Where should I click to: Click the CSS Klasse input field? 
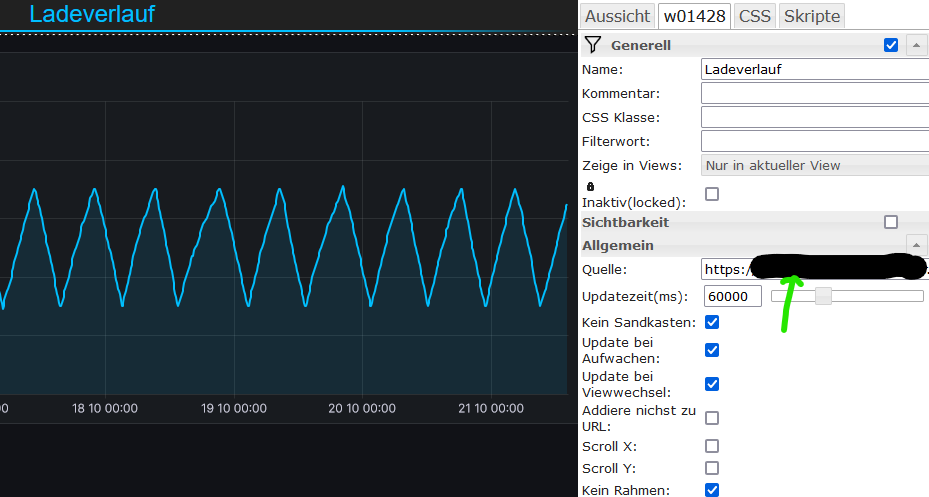coord(815,117)
